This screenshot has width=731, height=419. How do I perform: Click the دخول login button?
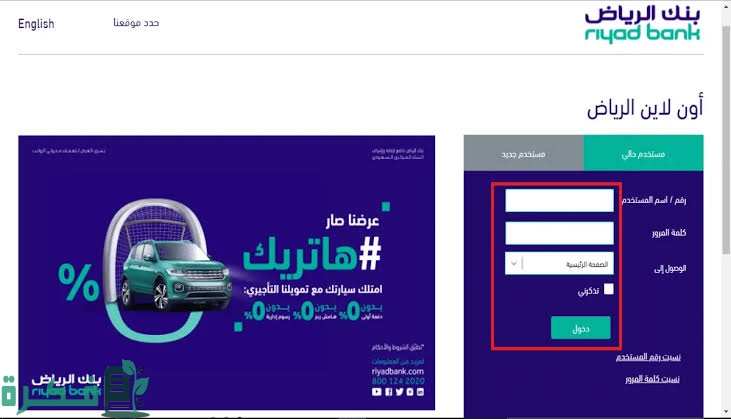(580, 328)
